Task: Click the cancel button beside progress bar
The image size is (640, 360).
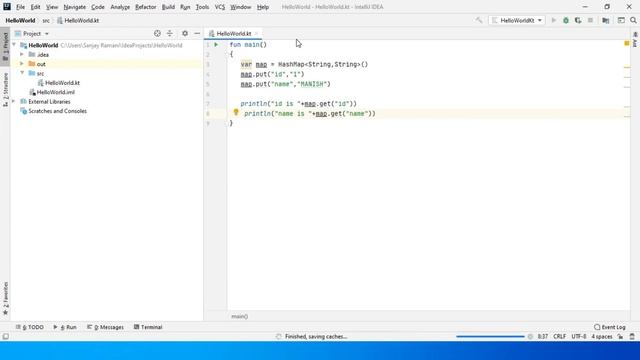Action: [530, 336]
